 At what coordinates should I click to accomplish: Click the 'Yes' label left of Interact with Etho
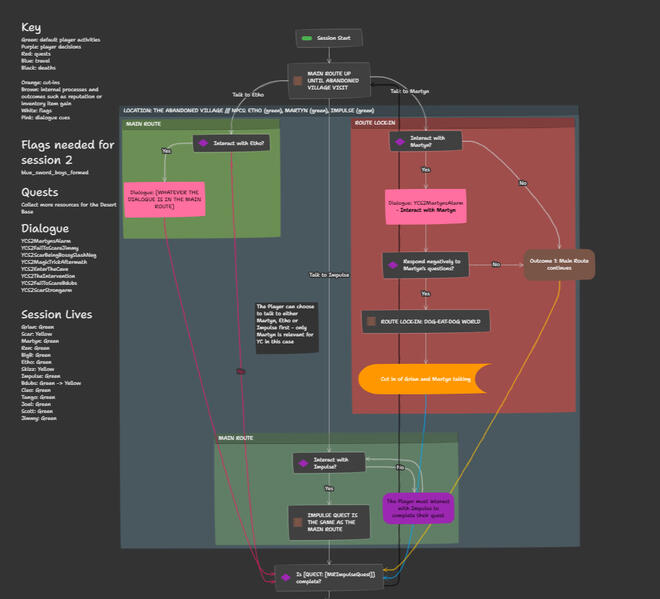coord(166,151)
